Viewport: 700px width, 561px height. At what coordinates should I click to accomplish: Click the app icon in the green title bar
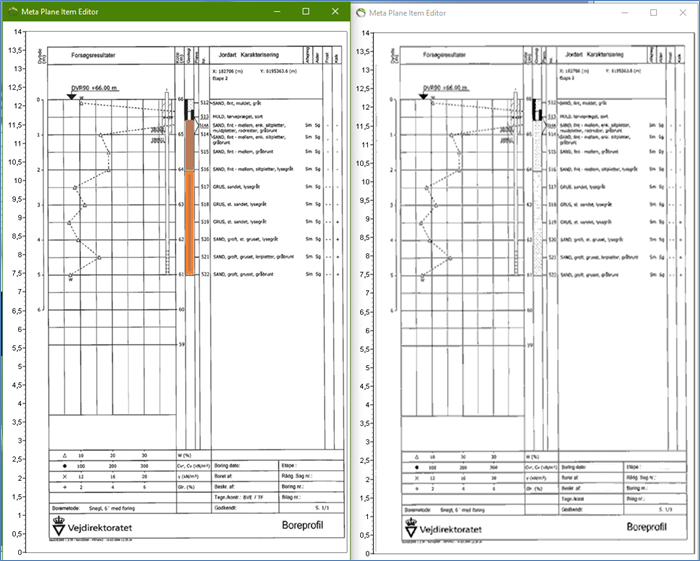coord(13,12)
